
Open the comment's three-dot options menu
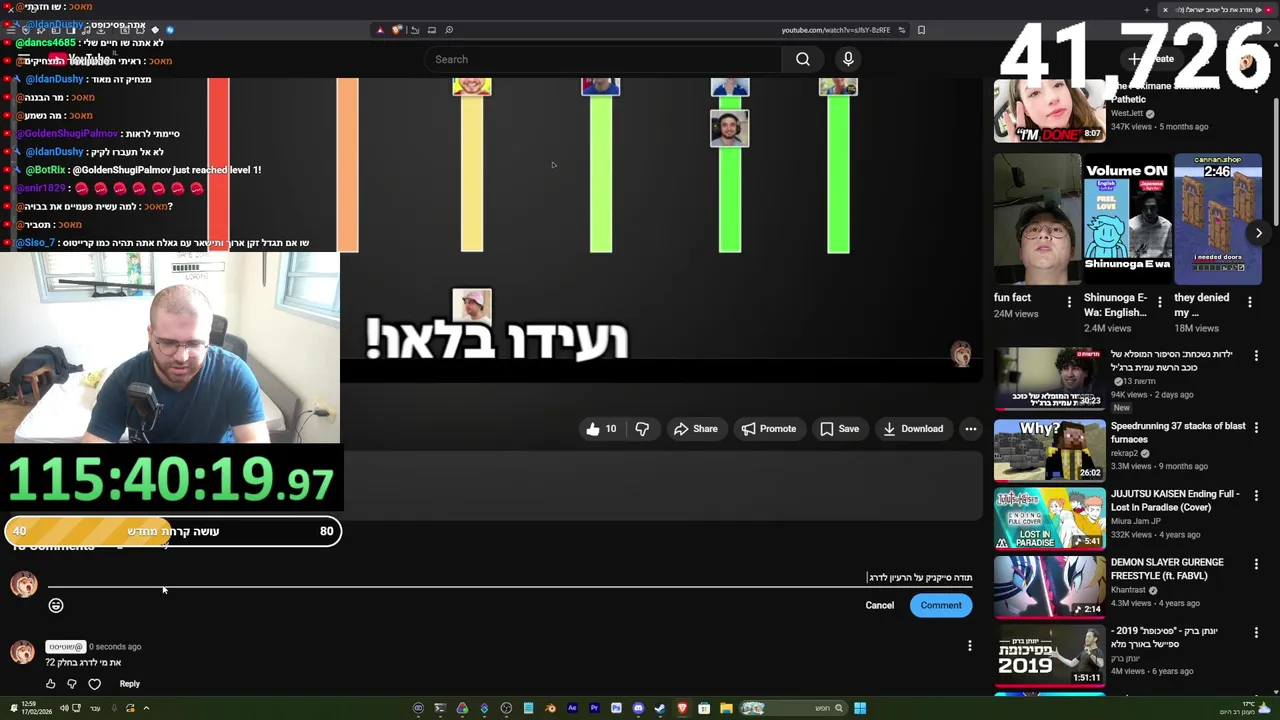pos(969,646)
